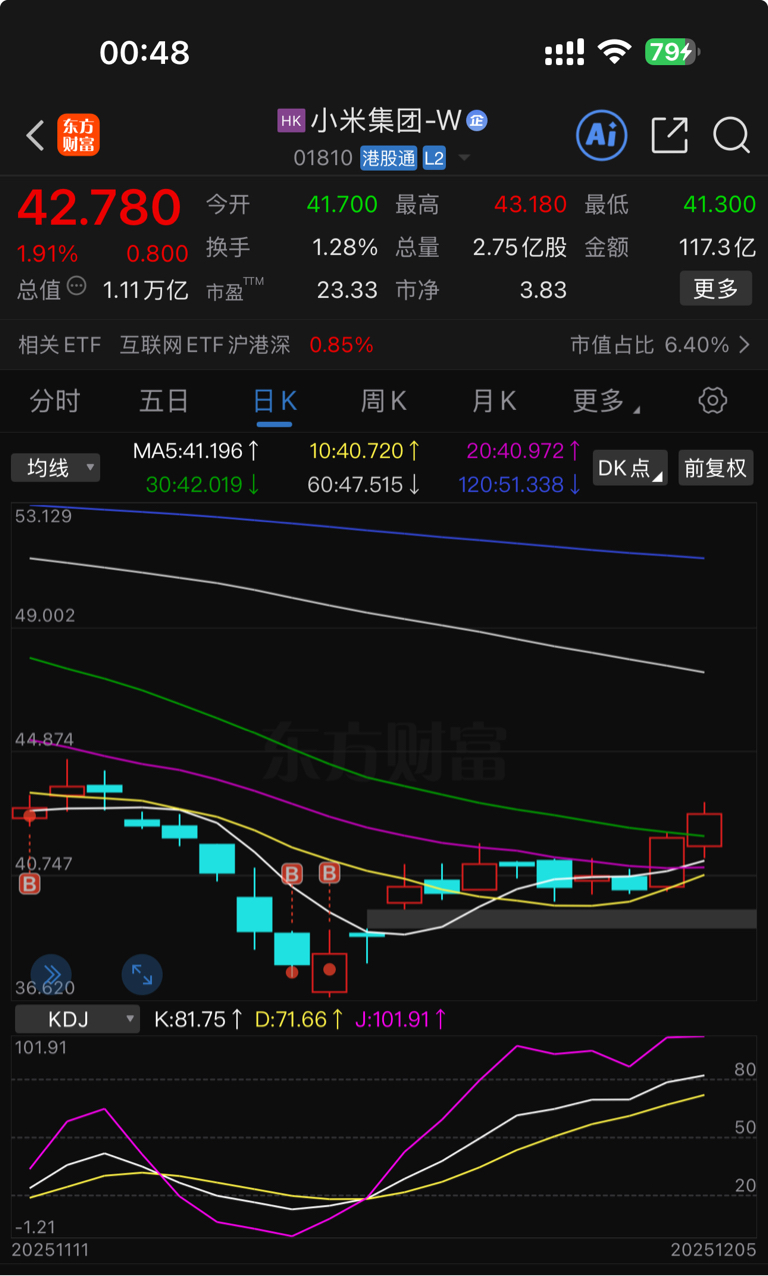This screenshot has height=1276, width=768.
Task: Tap the K:81.75 KDJ reading
Action: [198, 1019]
